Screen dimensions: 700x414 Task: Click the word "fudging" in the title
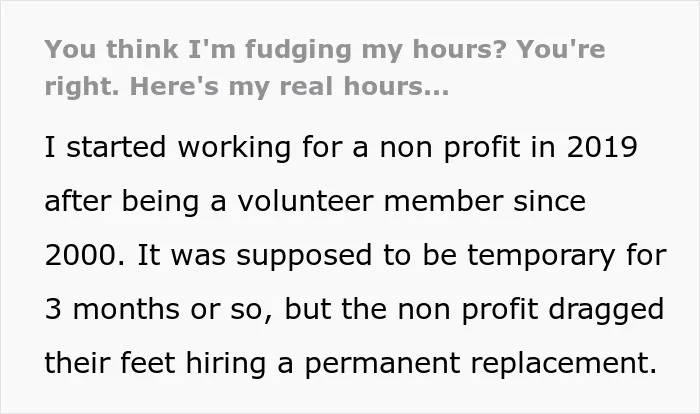pos(298,50)
